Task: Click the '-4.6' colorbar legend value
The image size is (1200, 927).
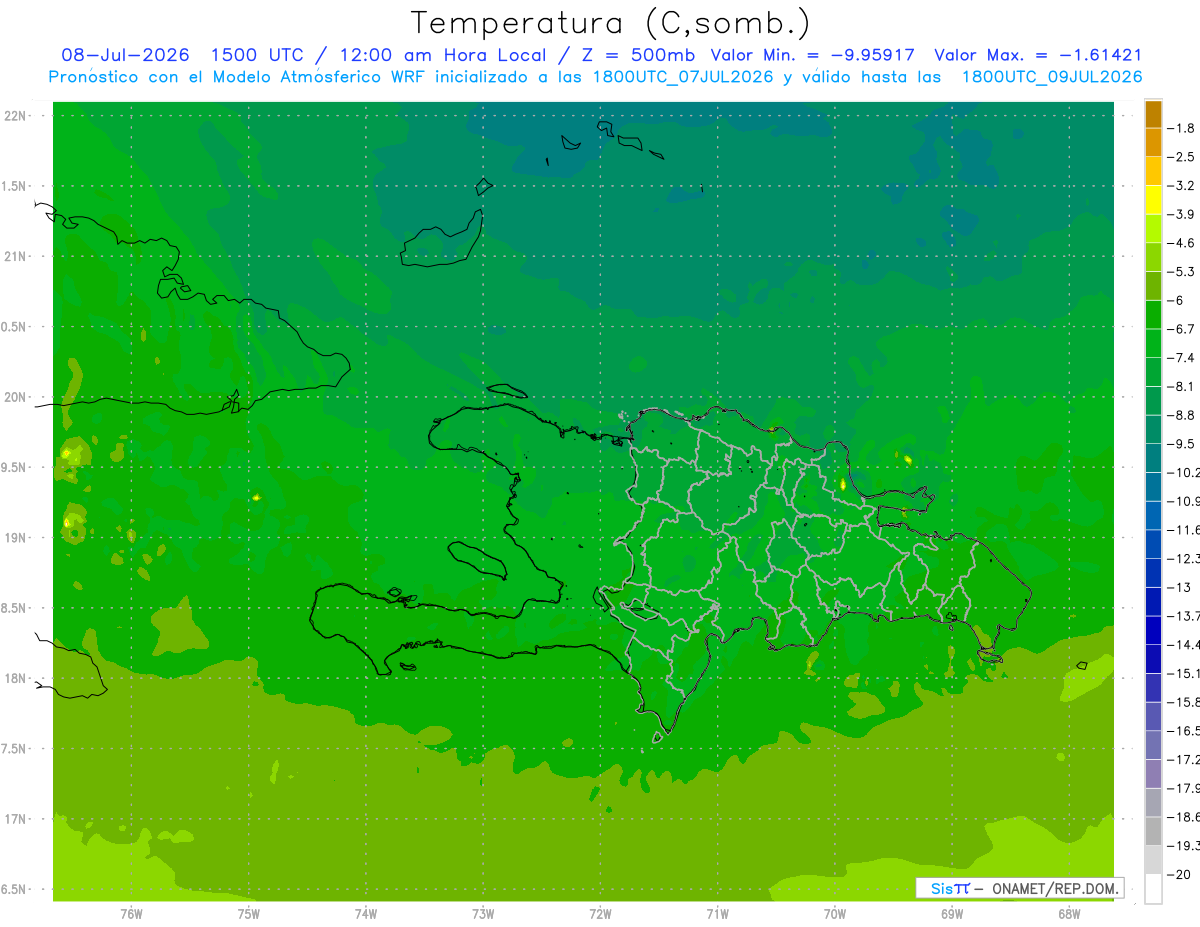Action: (1181, 243)
